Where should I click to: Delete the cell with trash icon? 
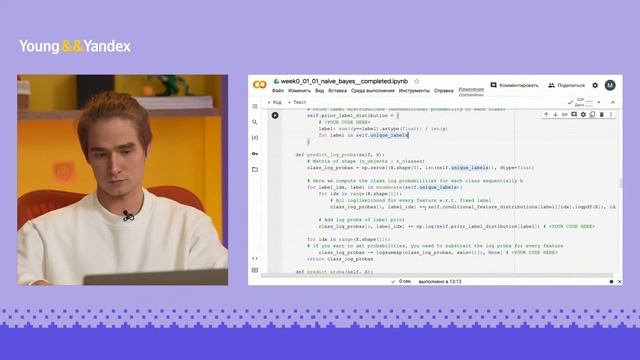(602, 115)
